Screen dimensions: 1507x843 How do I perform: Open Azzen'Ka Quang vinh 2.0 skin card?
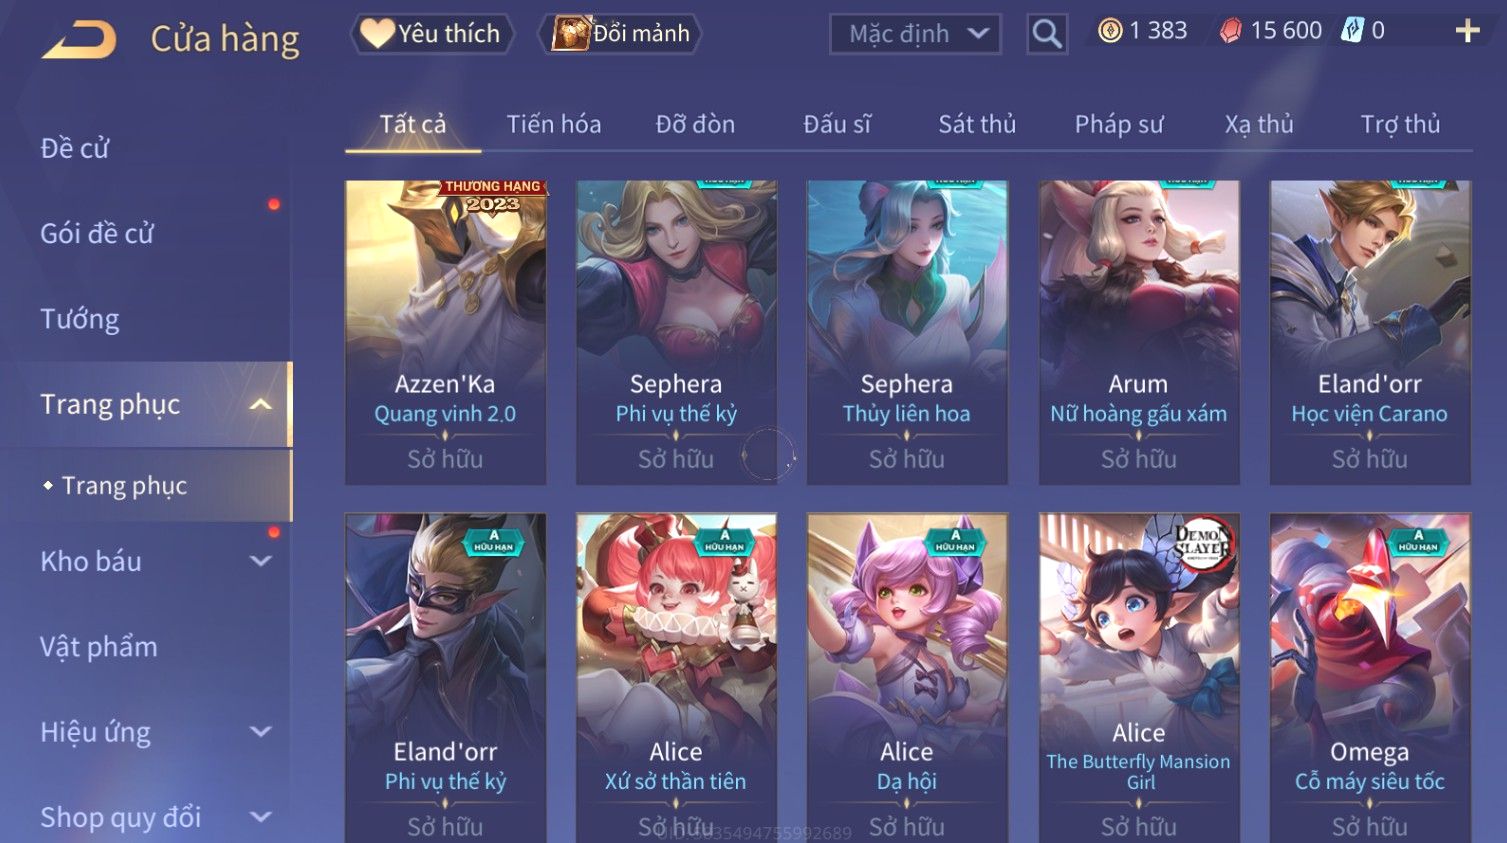[x=445, y=333]
